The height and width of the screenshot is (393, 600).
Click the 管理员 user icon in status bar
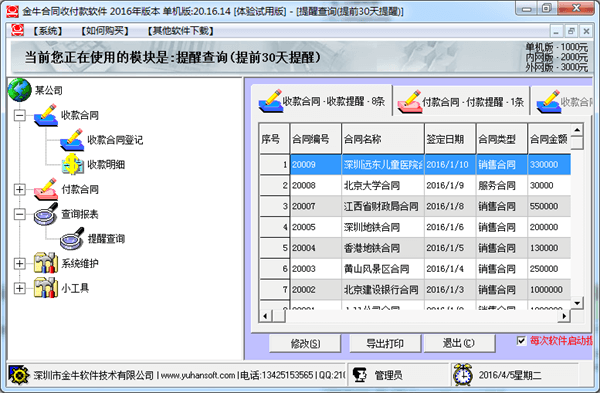[359, 375]
